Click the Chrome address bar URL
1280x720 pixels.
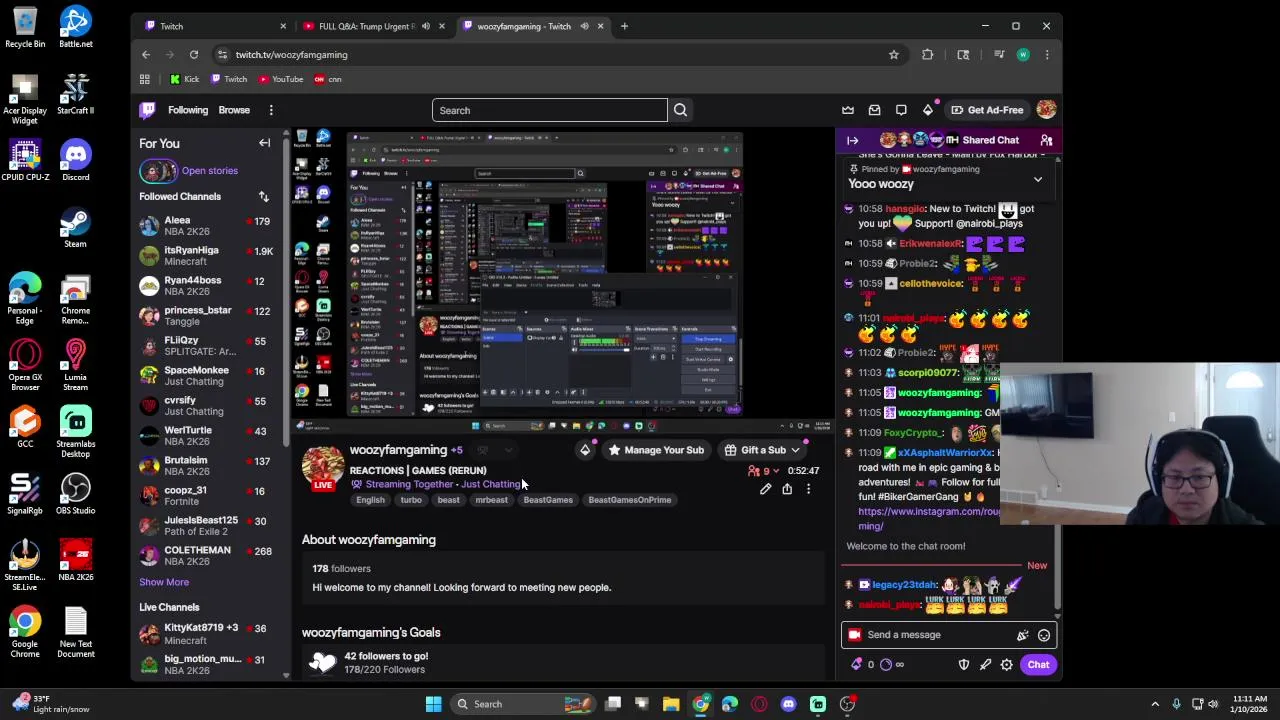point(292,55)
